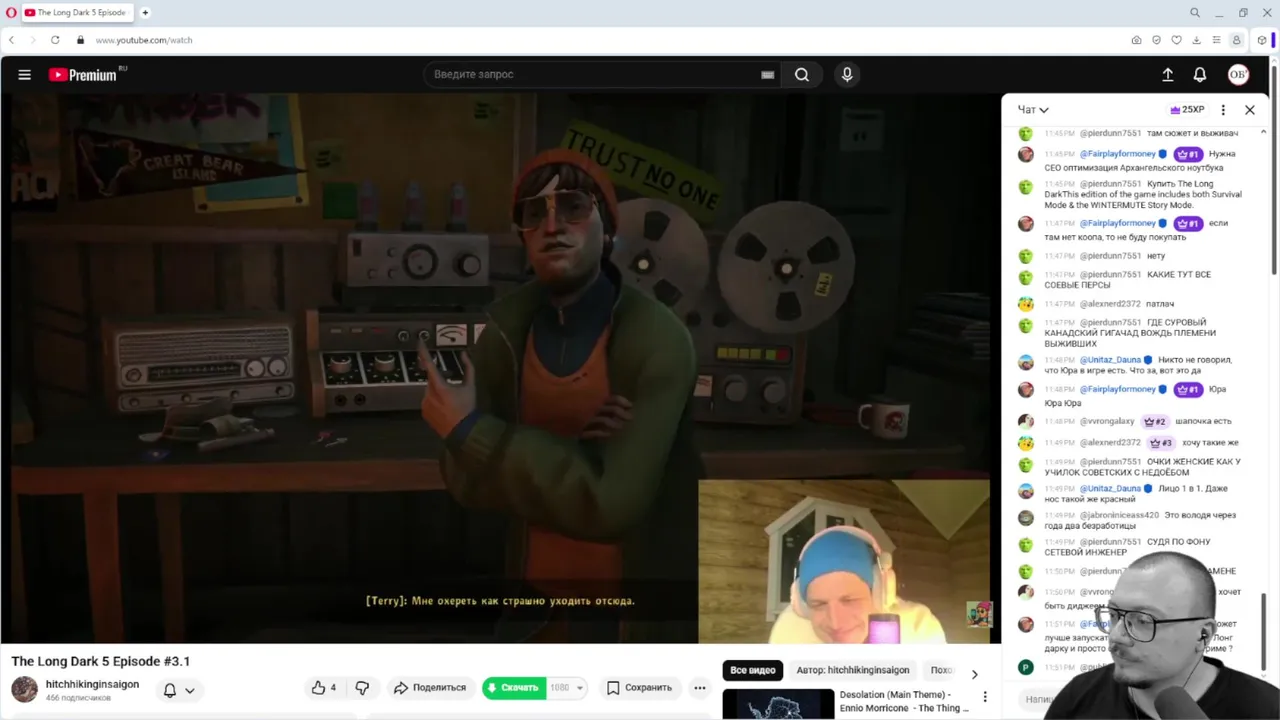Open chat options three-dot menu
This screenshot has width=1280, height=720.
click(1223, 110)
